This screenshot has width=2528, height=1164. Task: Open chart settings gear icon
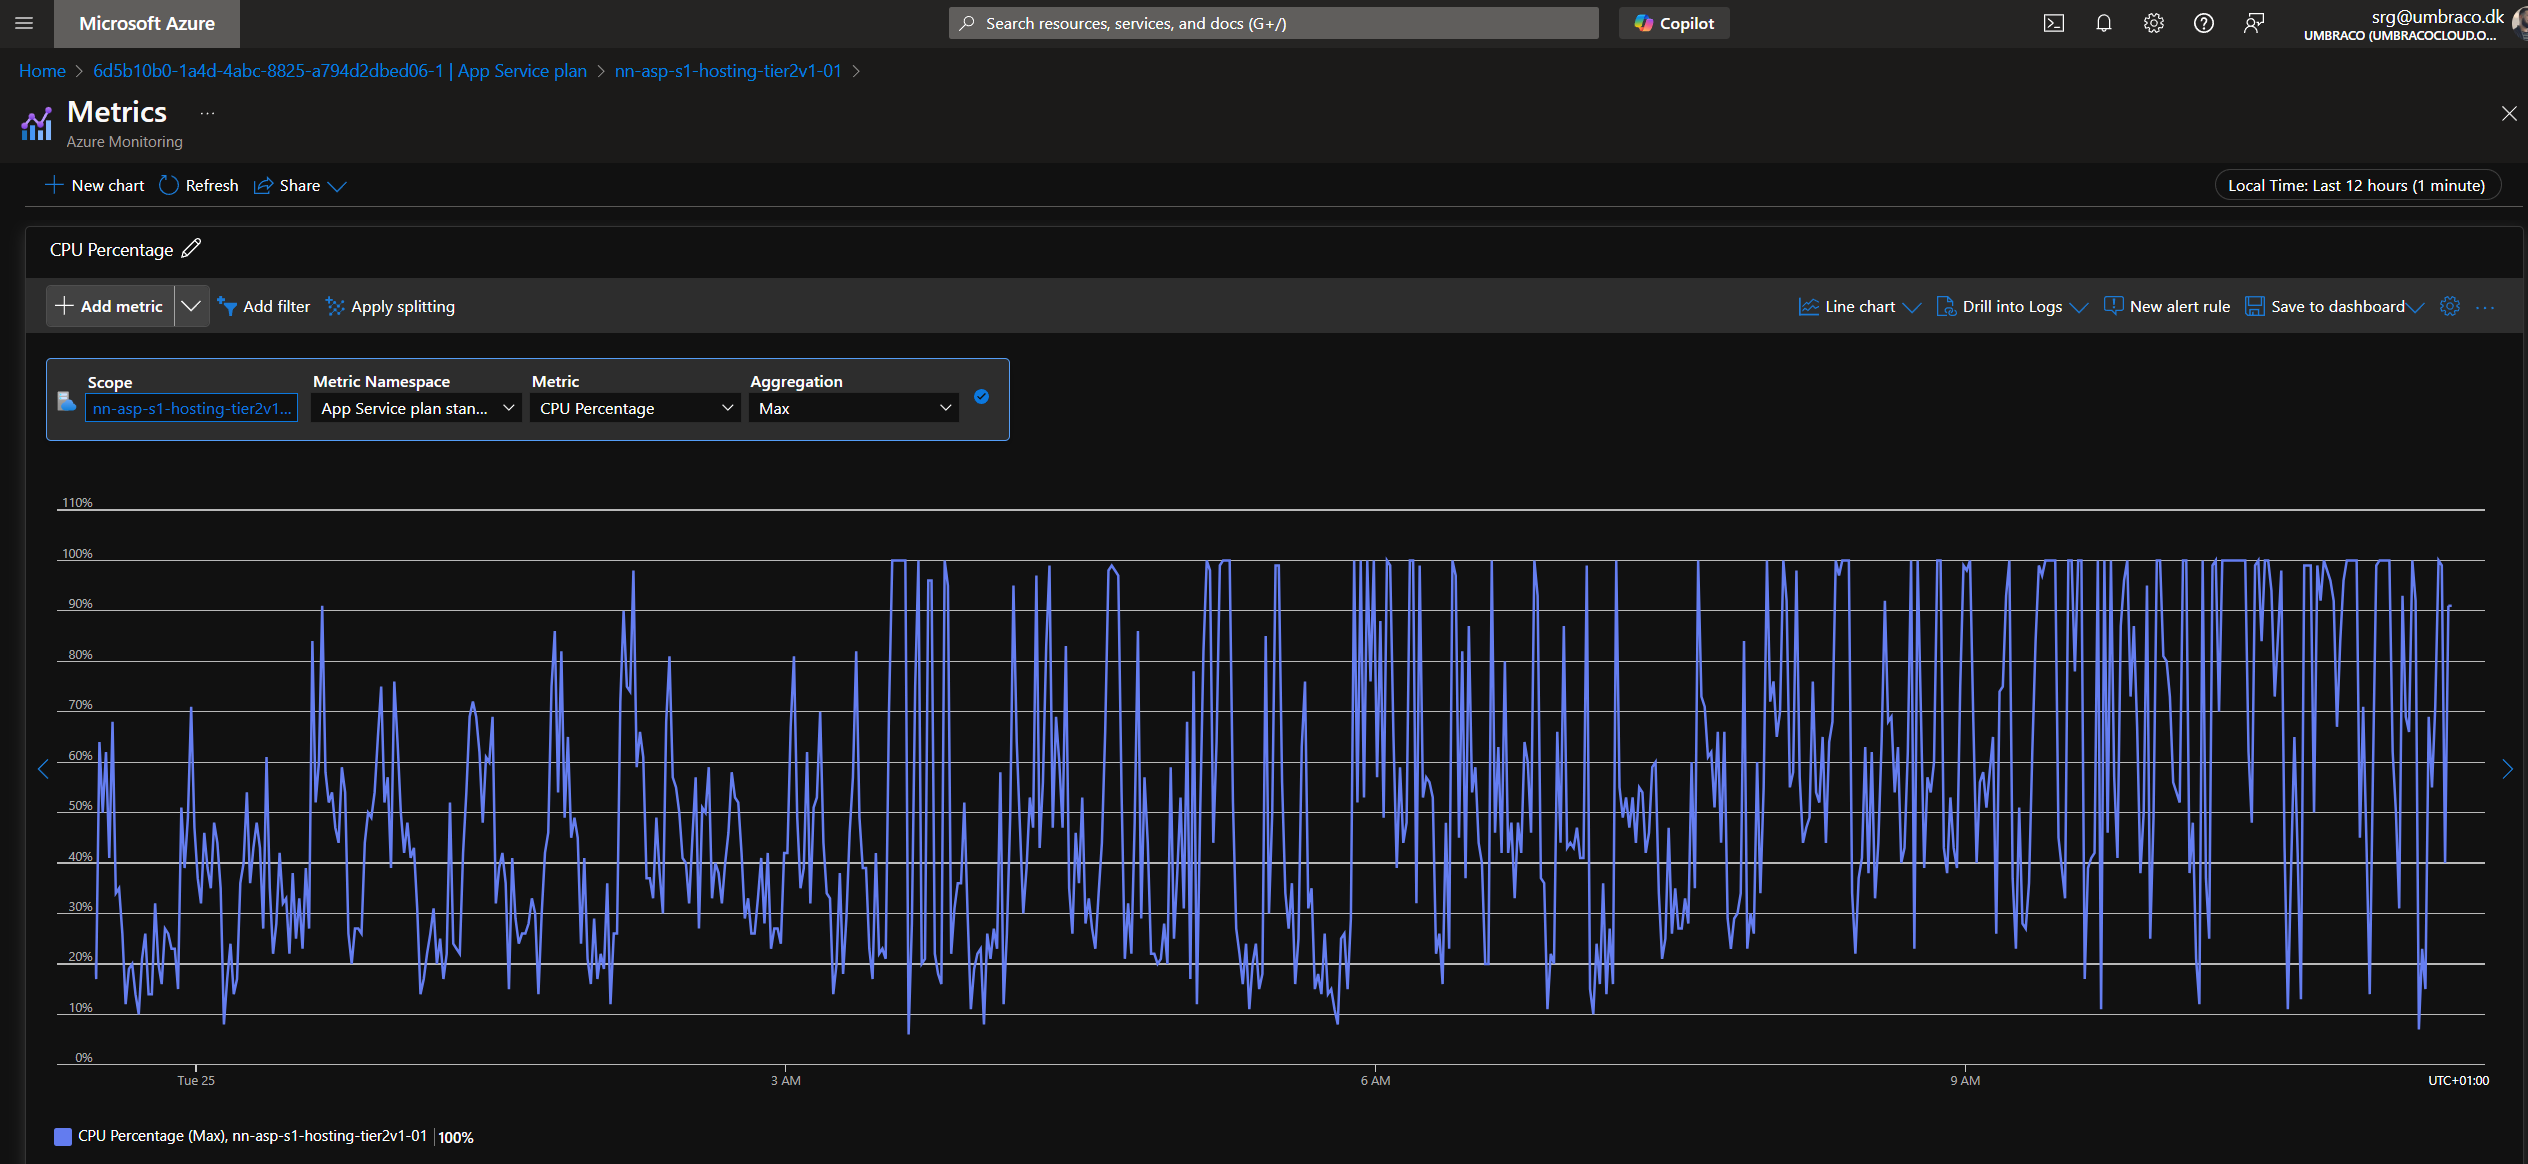[x=2449, y=306]
